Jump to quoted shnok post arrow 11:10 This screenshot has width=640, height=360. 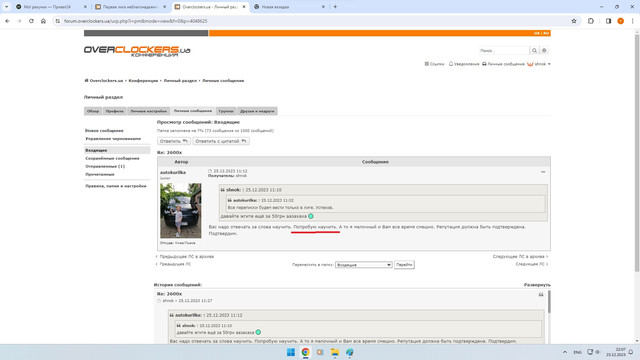click(243, 190)
